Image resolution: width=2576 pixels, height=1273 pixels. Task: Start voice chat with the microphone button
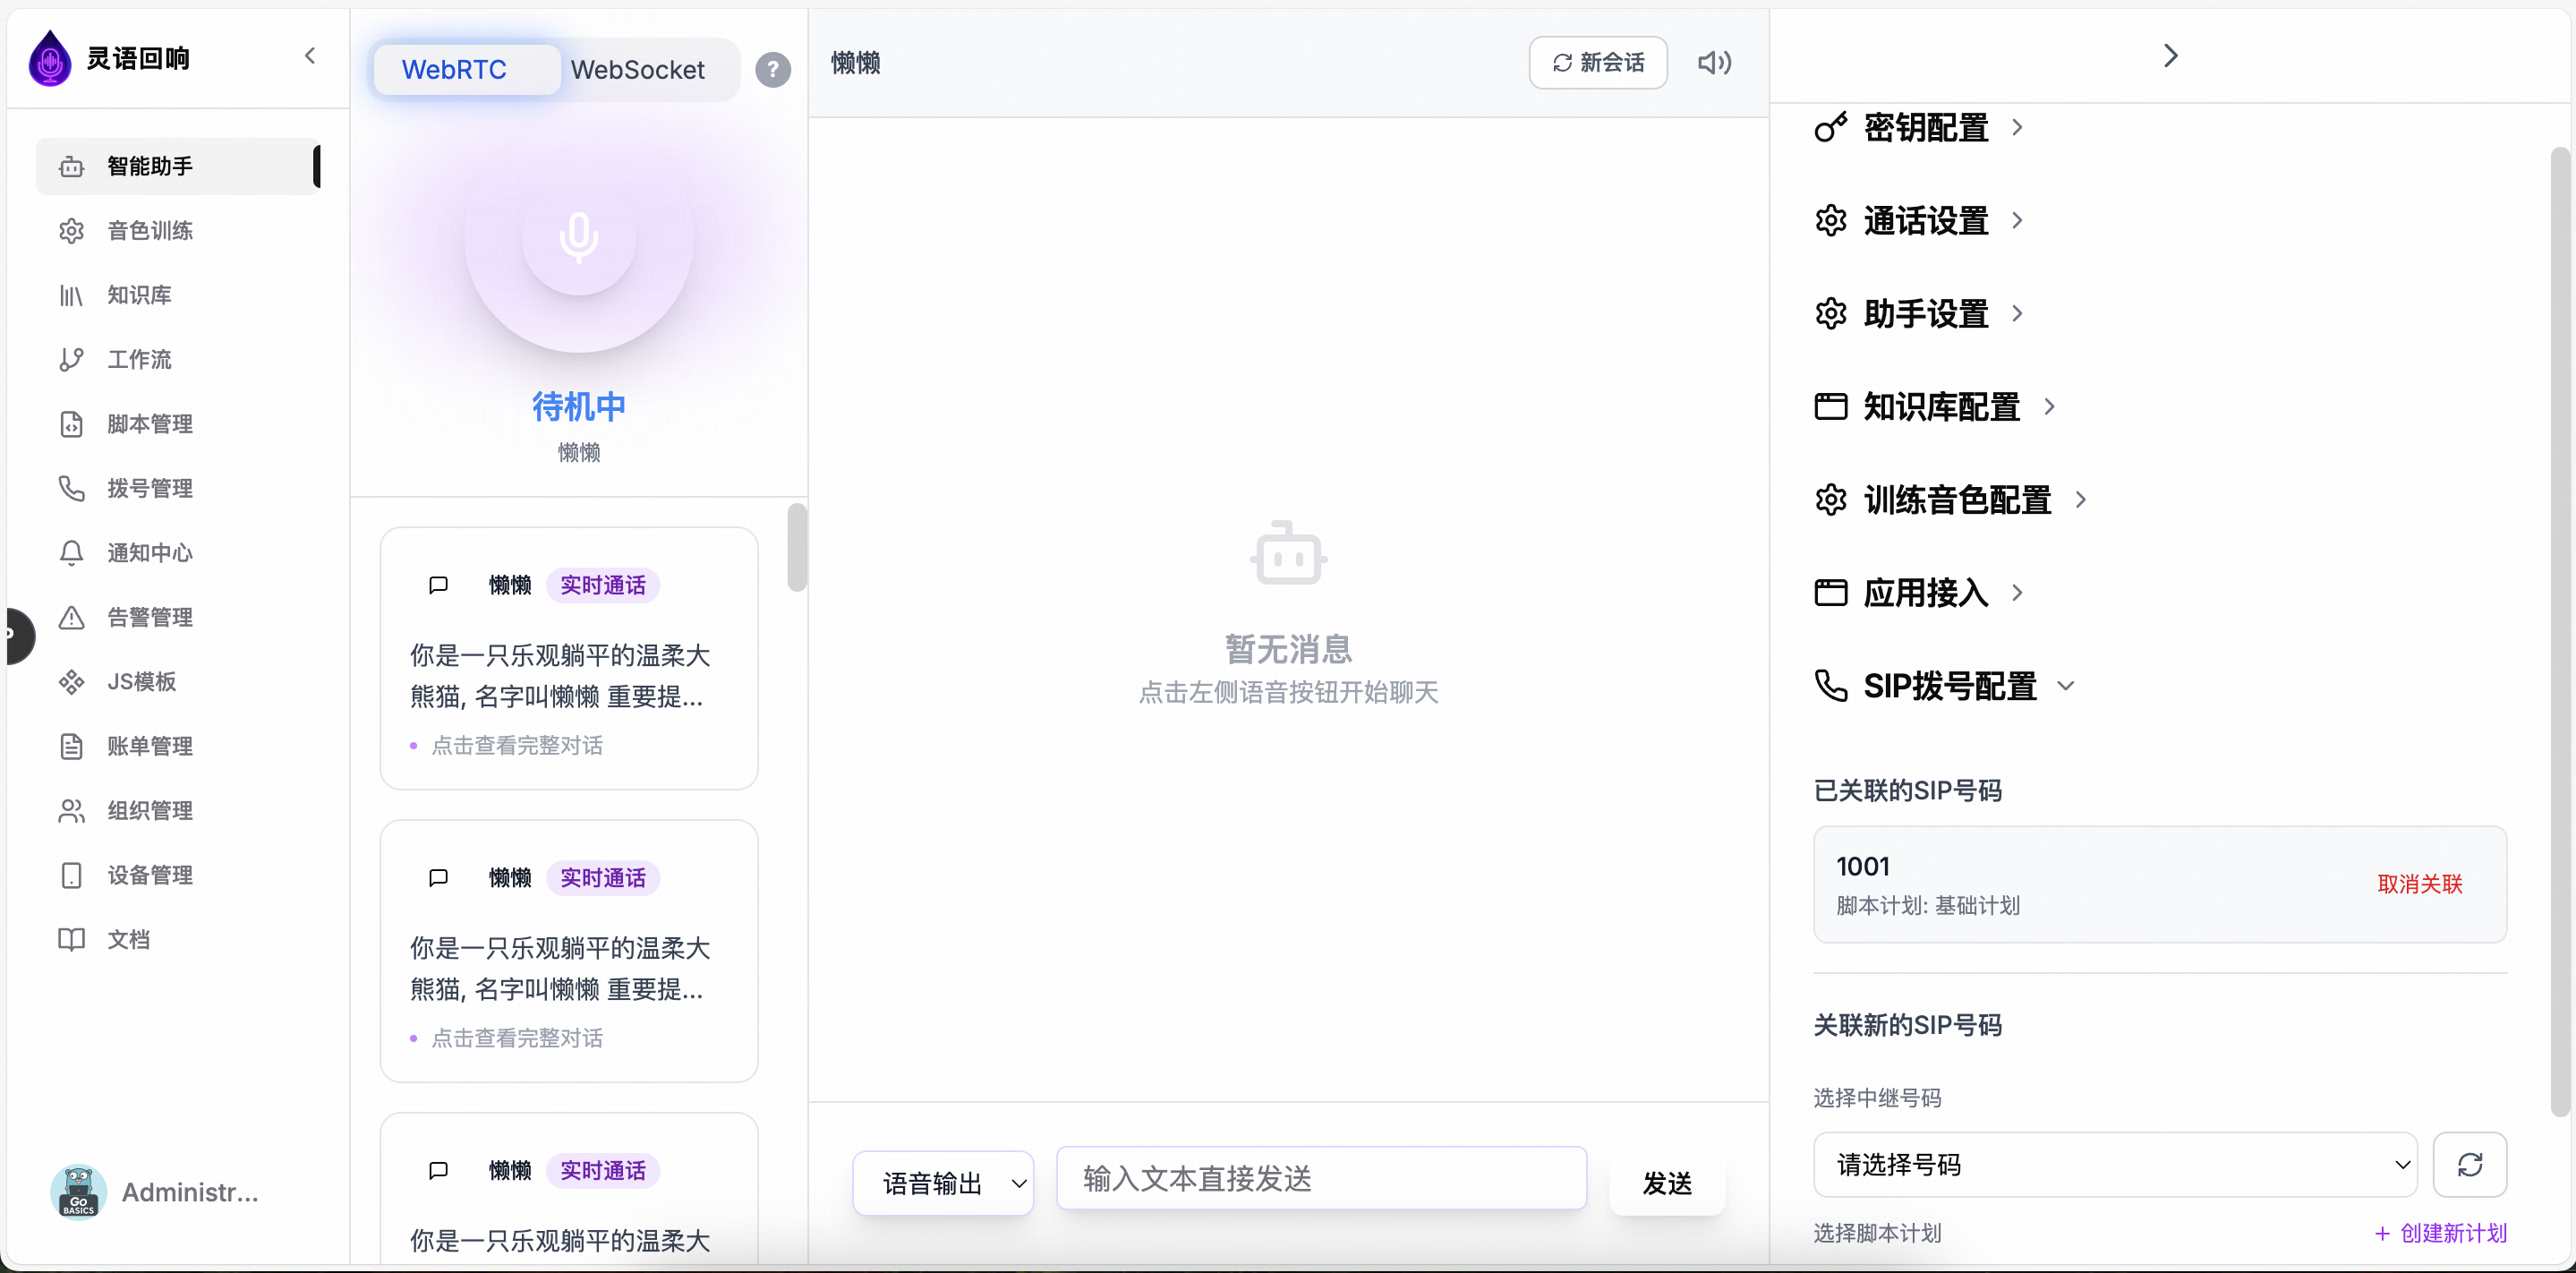coord(578,238)
